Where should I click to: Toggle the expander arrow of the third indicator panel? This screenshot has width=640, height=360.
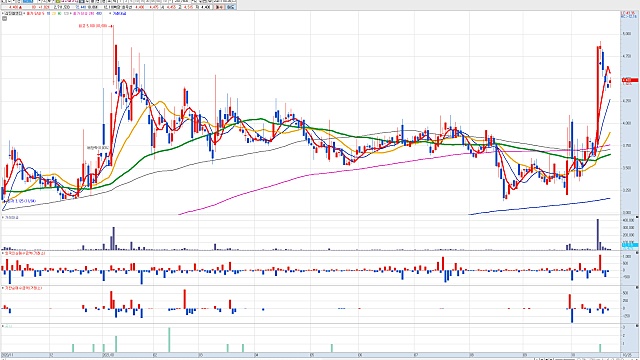click(x=2, y=253)
